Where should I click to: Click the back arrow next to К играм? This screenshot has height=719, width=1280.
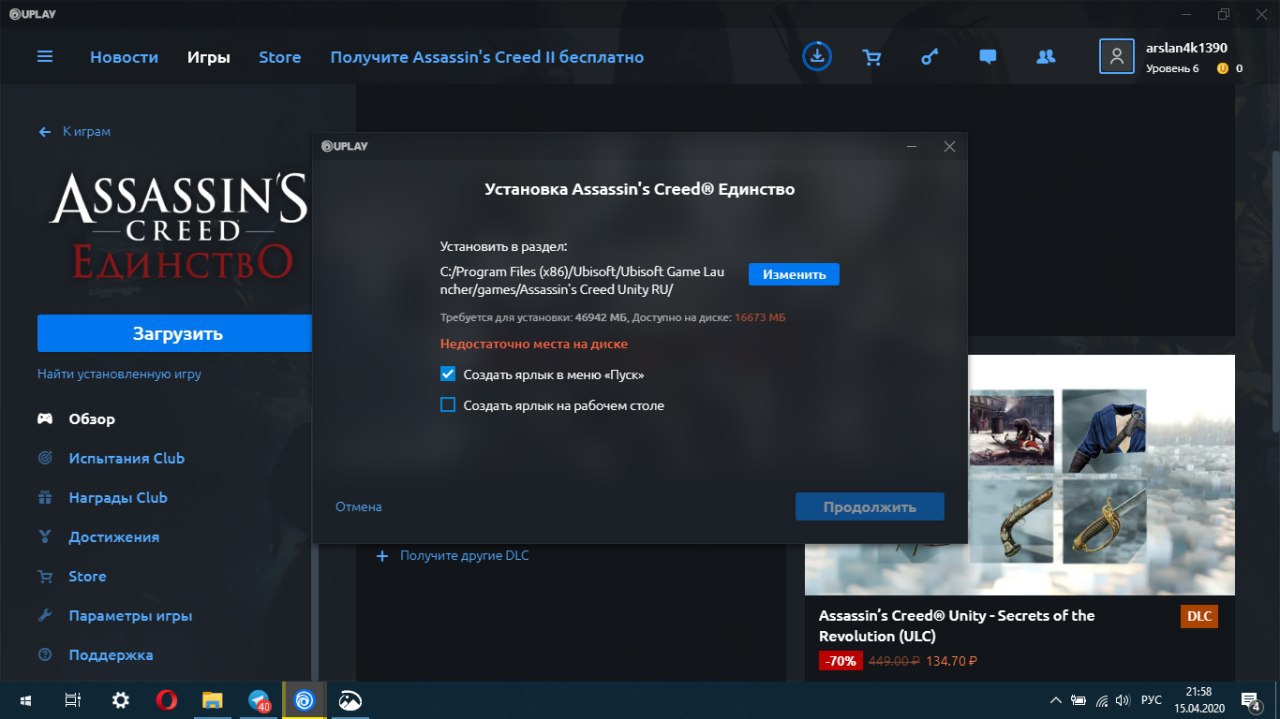click(44, 132)
